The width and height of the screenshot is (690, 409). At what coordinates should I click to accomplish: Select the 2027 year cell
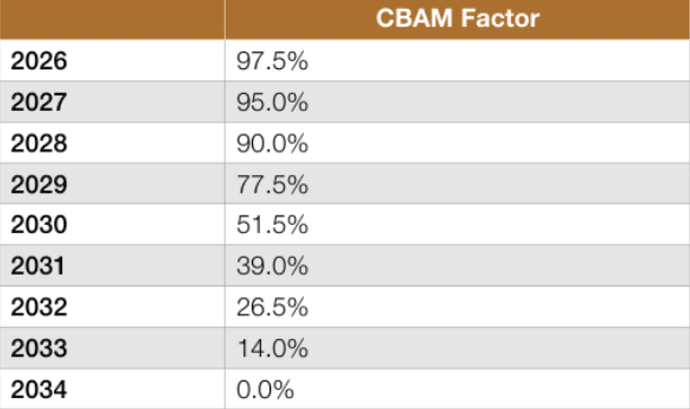[x=39, y=102]
